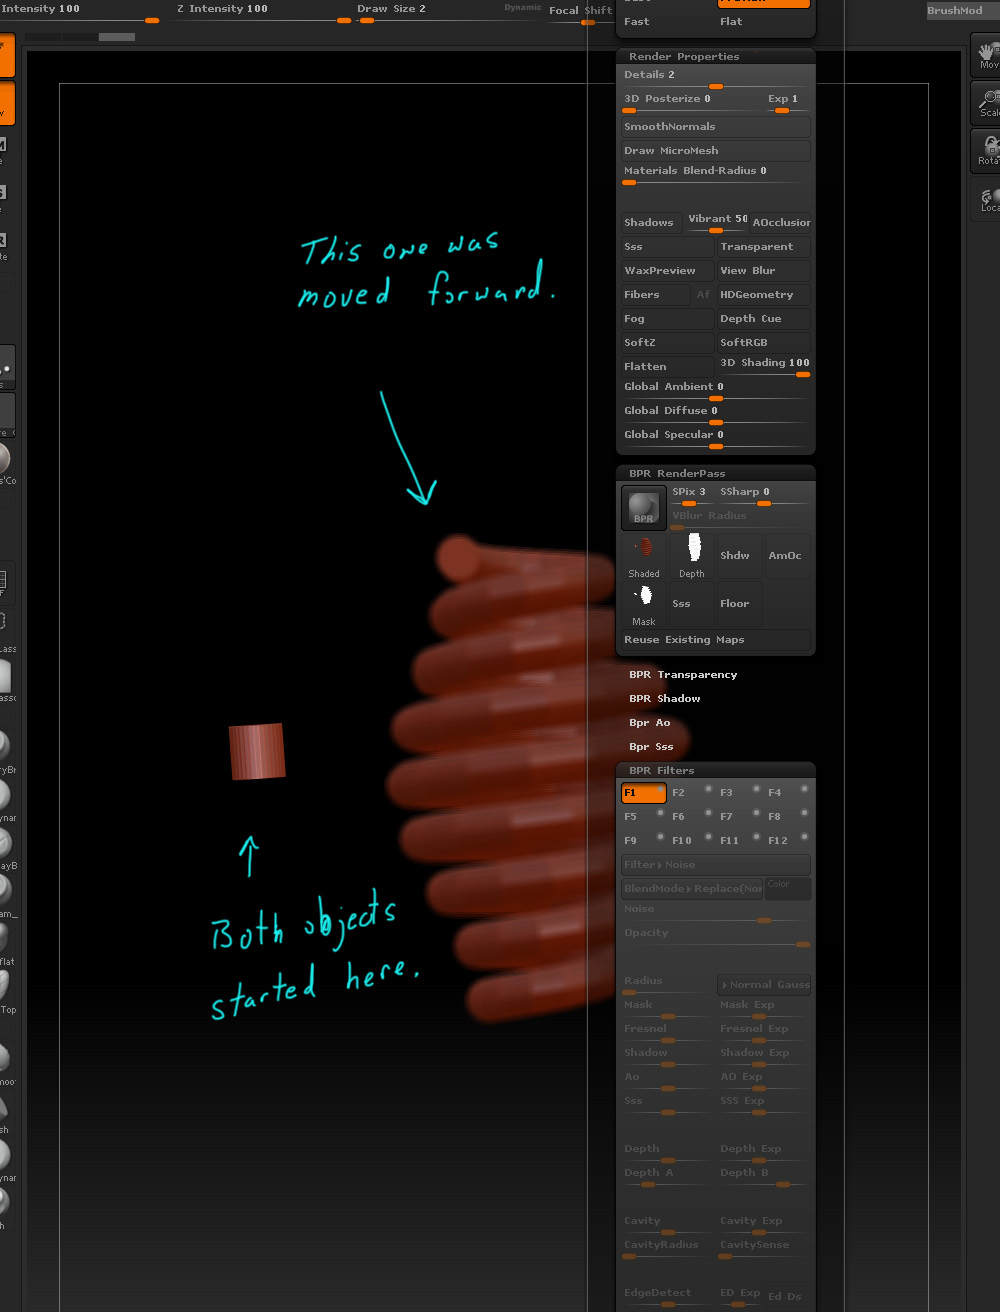Click the Dynamic draw size button
Viewport: 1000px width, 1312px height.
[x=523, y=8]
